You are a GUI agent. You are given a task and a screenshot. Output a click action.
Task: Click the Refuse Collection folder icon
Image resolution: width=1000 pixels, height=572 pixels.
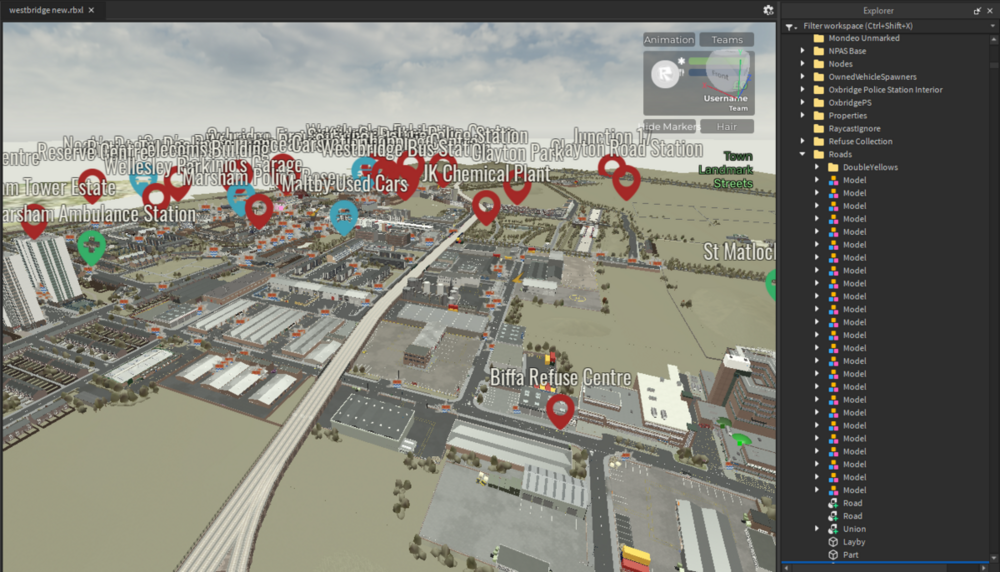click(819, 142)
